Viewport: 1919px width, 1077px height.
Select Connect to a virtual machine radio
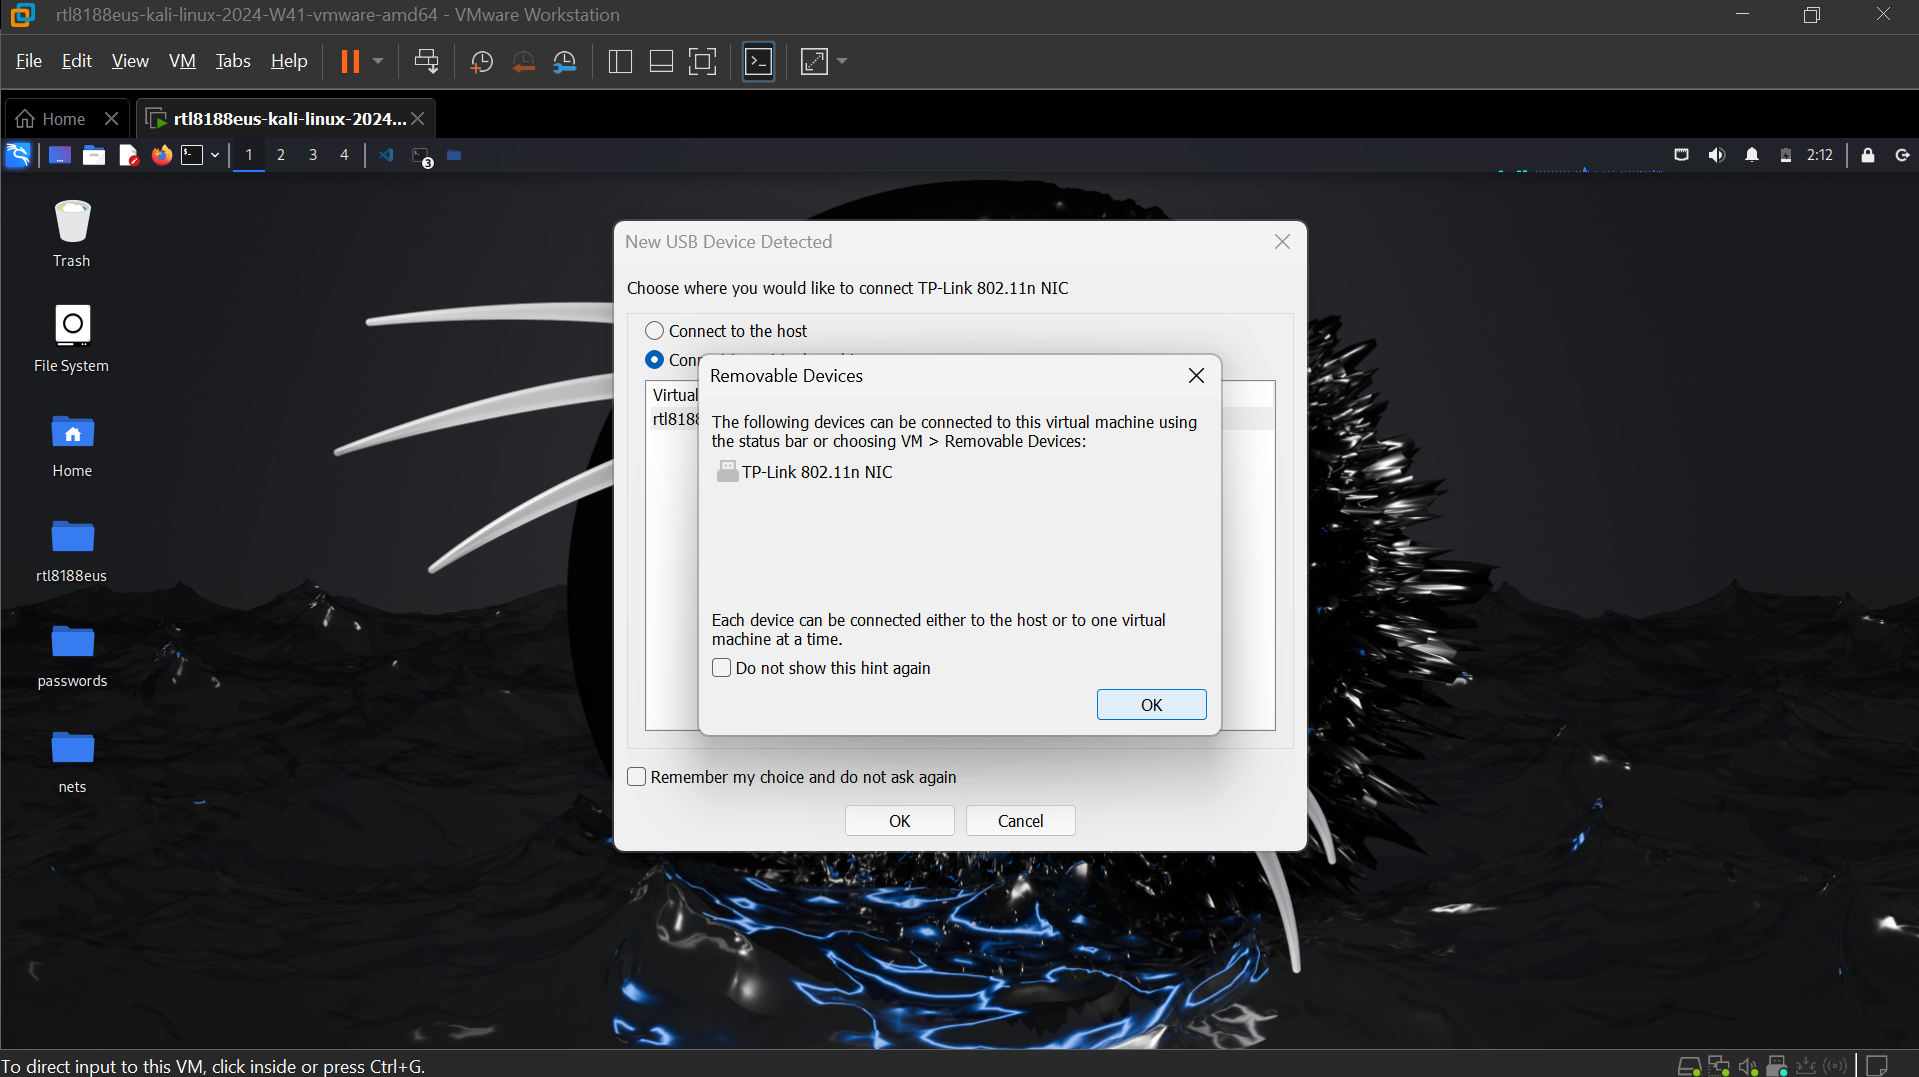(x=654, y=360)
